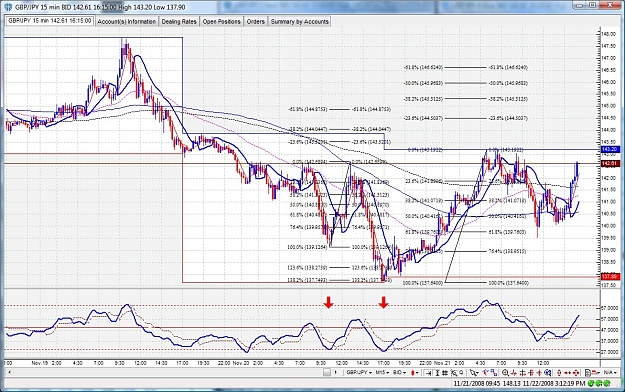This screenshot has height=392, width=625.
Task: Open the Dealing Rates tab
Action: point(179,22)
